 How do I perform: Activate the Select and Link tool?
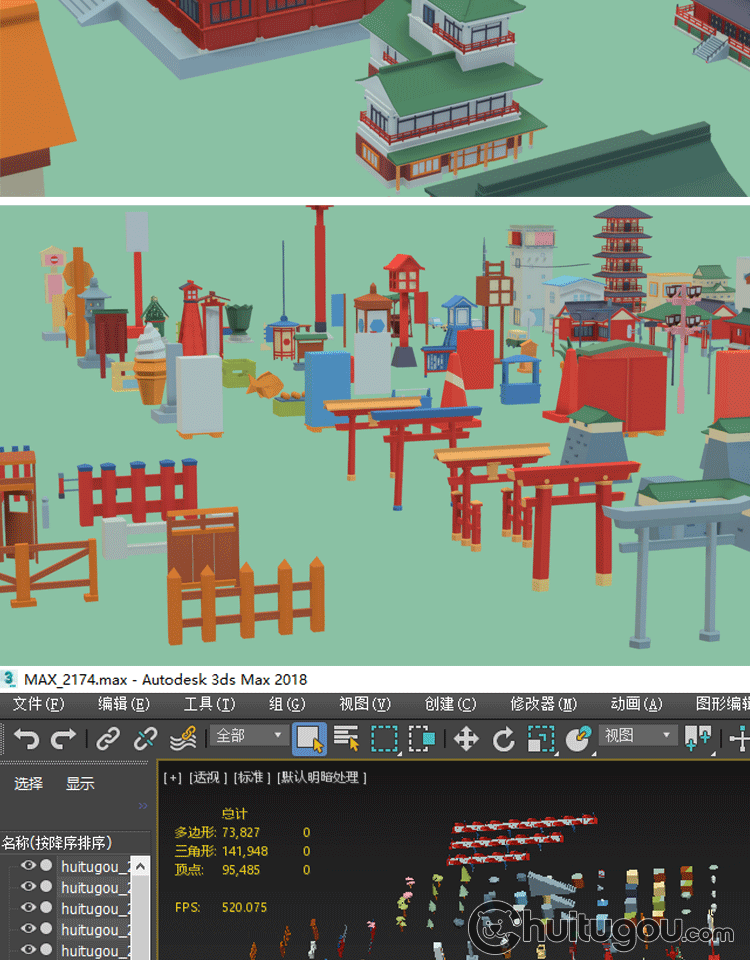pos(108,739)
